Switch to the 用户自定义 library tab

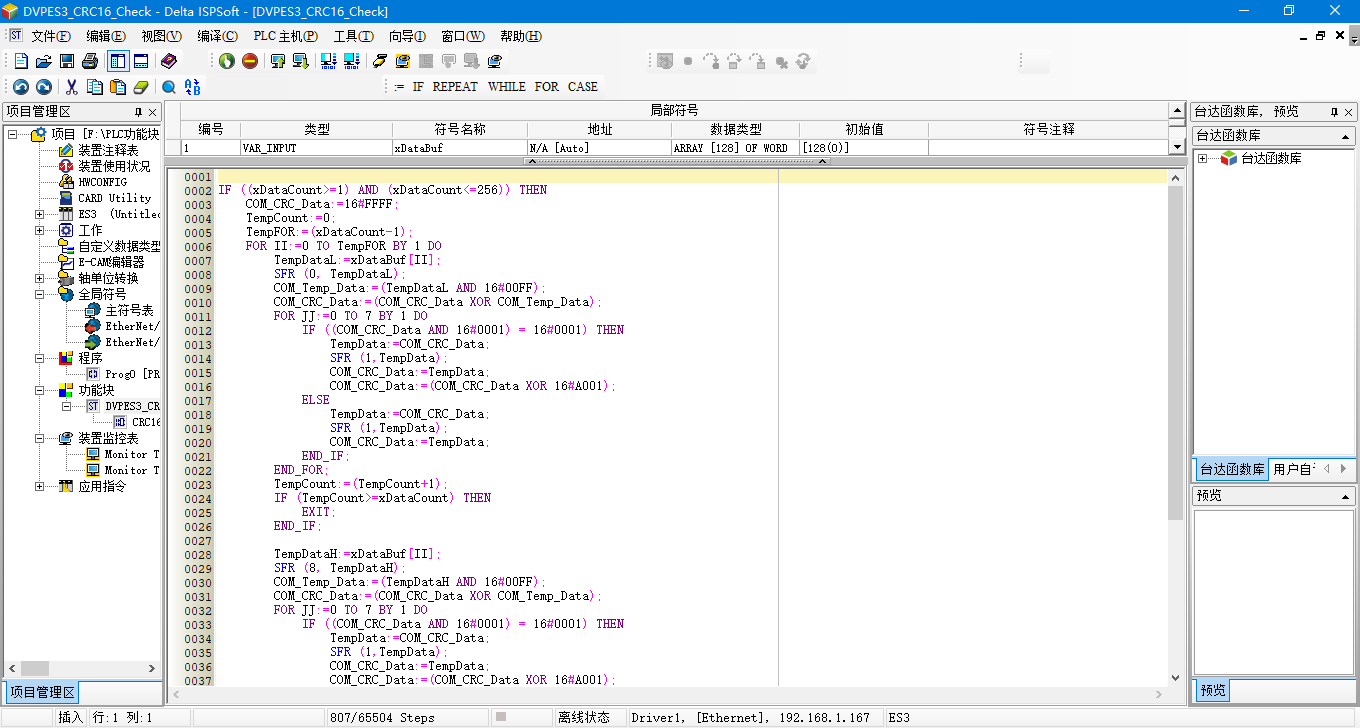tap(1293, 469)
